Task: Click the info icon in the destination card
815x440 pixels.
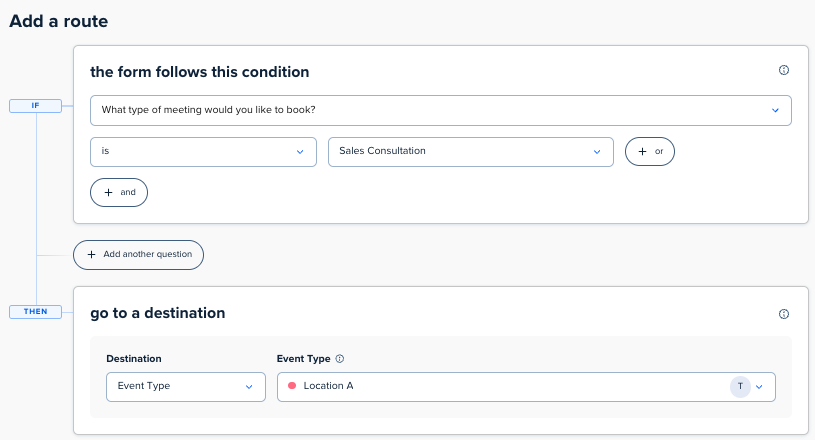Action: pyautogui.click(x=784, y=314)
